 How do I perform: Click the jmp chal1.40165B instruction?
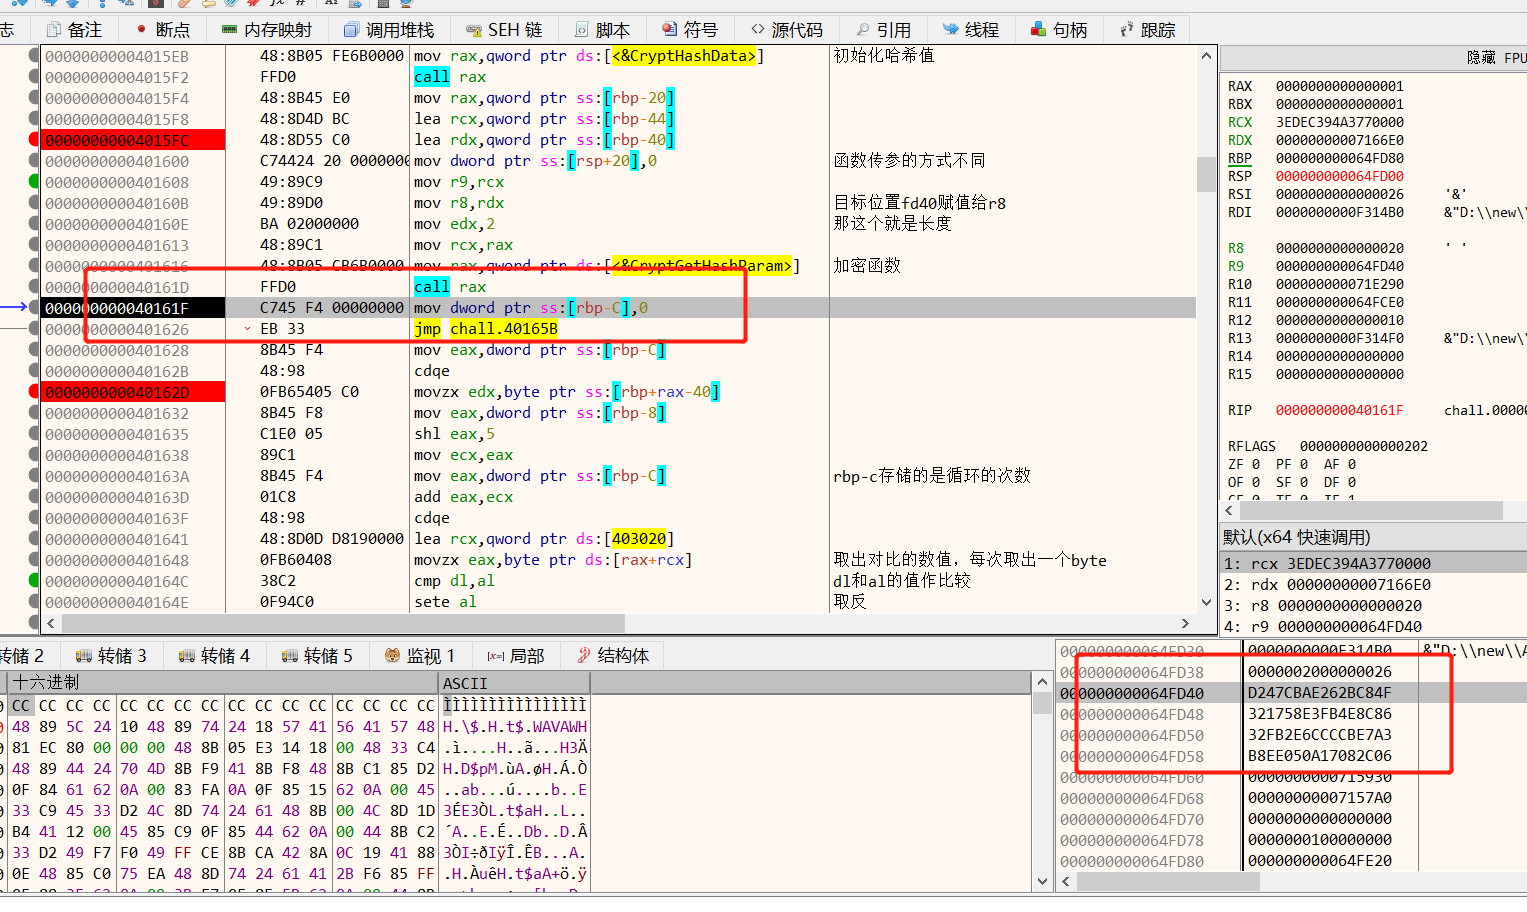pyautogui.click(x=486, y=329)
